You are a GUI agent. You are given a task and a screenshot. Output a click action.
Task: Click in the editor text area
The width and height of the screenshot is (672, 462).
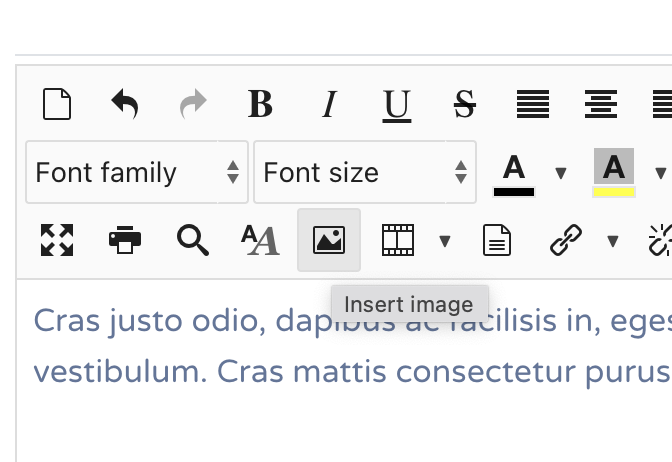(x=340, y=400)
